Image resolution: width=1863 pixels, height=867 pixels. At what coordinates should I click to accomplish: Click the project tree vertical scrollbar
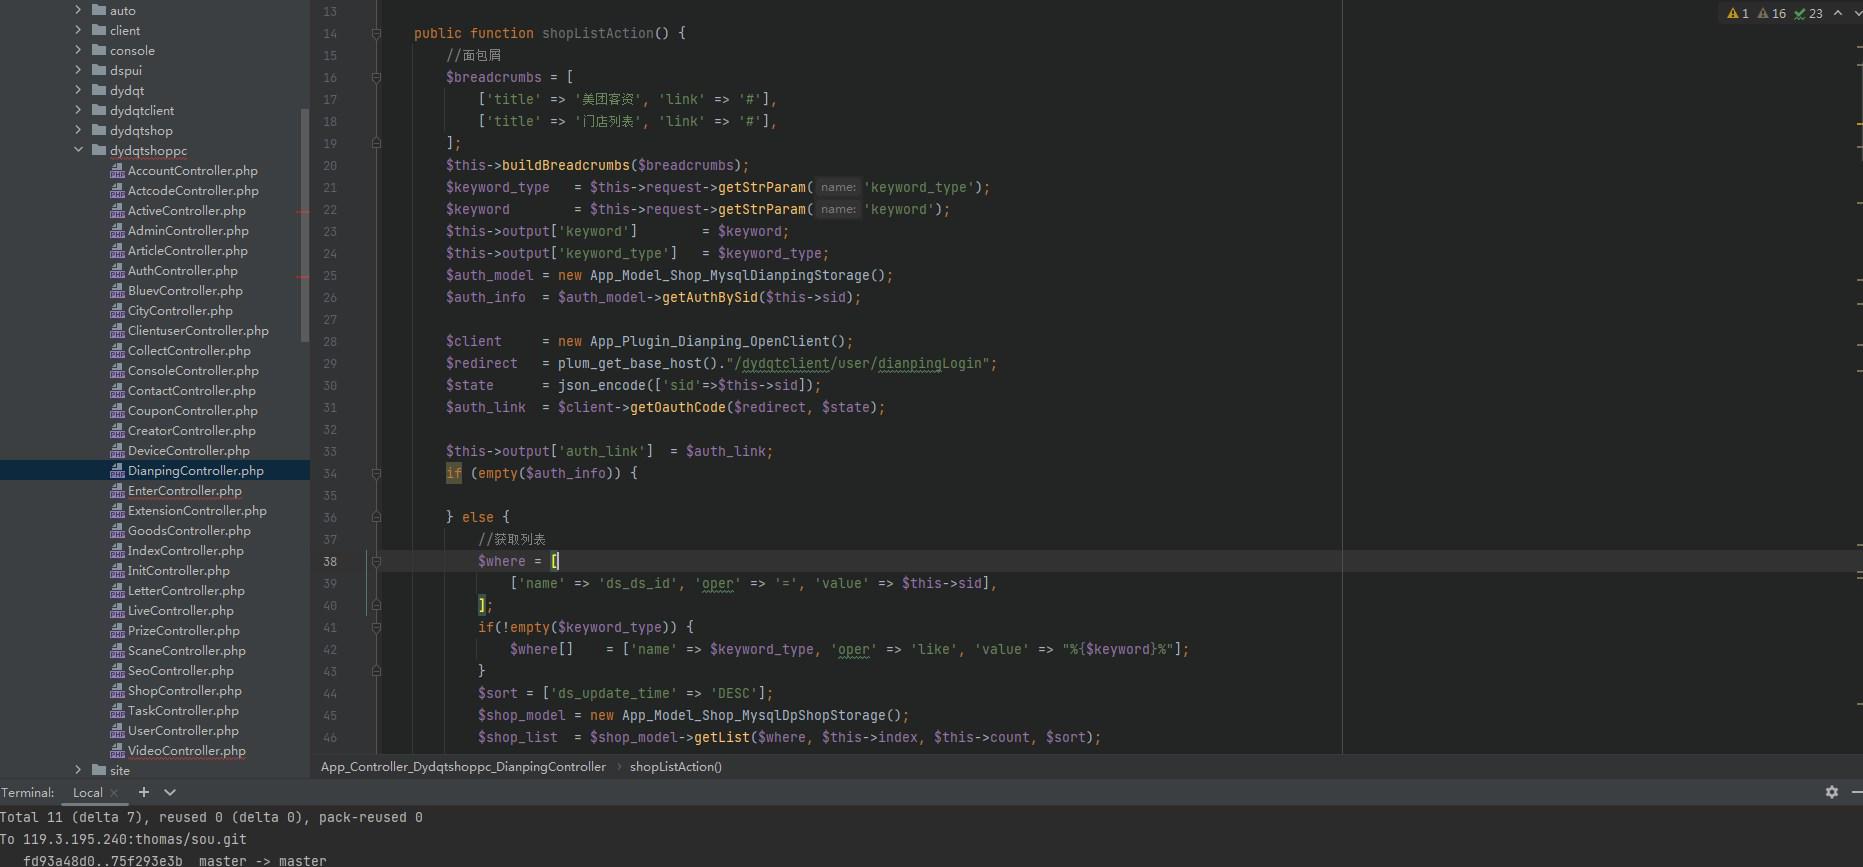[305, 225]
